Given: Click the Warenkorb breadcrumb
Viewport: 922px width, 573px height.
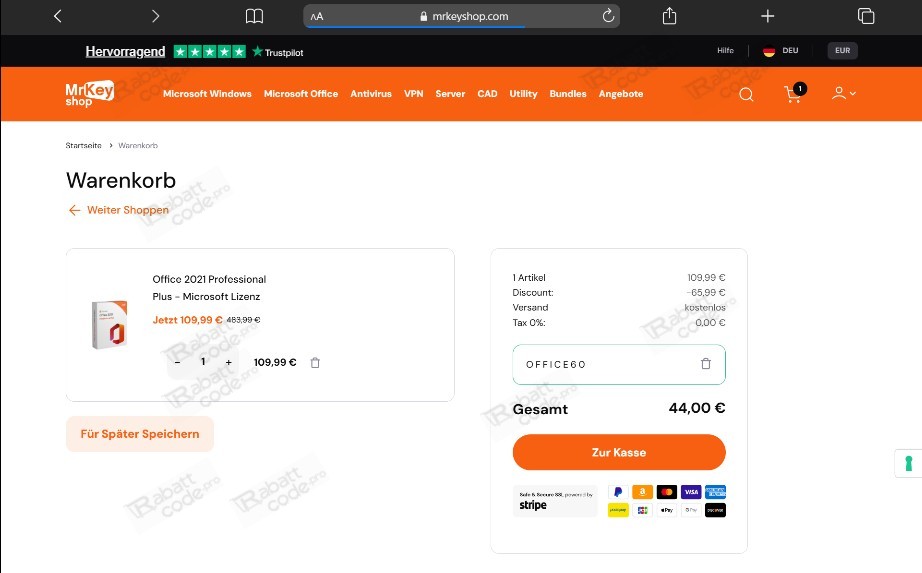Looking at the screenshot, I should click(x=138, y=145).
